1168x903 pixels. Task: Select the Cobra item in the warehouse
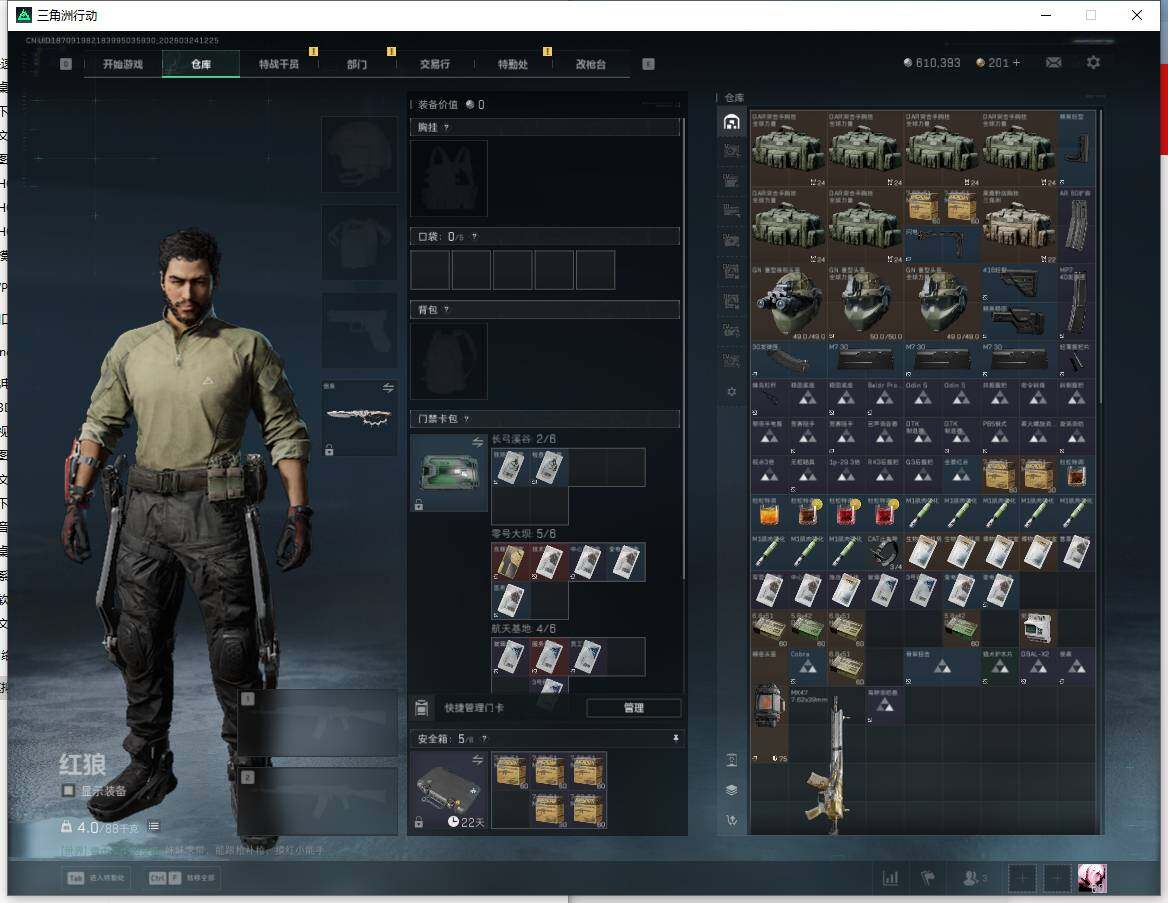tap(808, 667)
